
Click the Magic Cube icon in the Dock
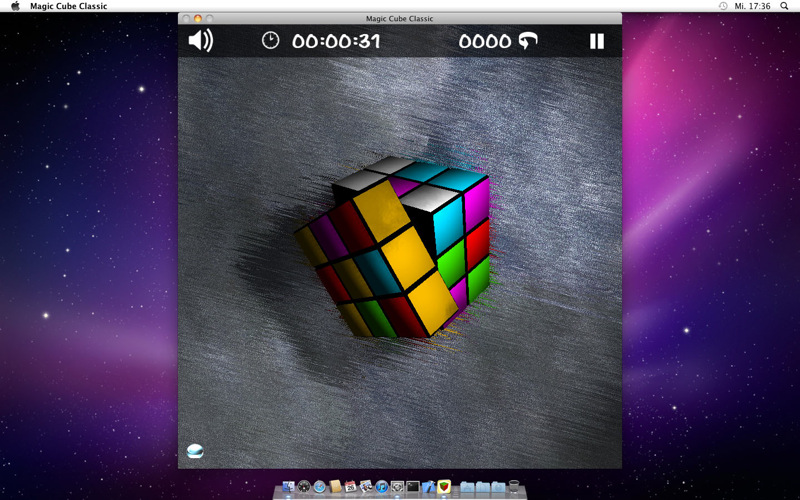[x=444, y=486]
